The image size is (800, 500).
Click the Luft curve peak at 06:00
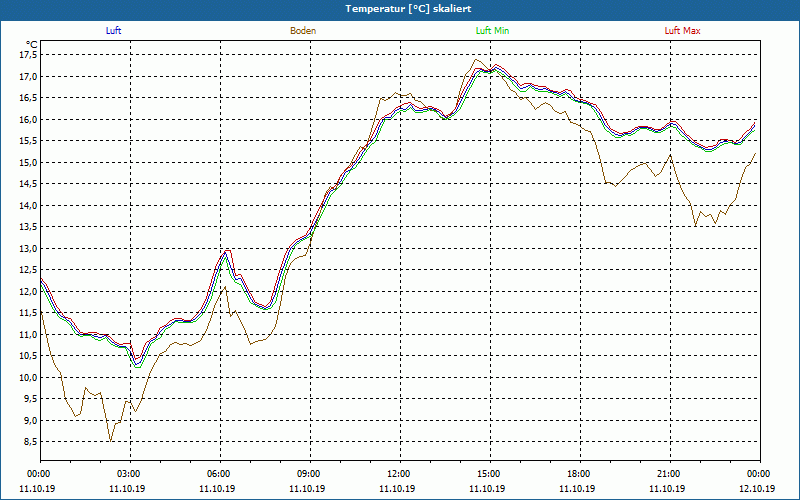[x=225, y=253]
